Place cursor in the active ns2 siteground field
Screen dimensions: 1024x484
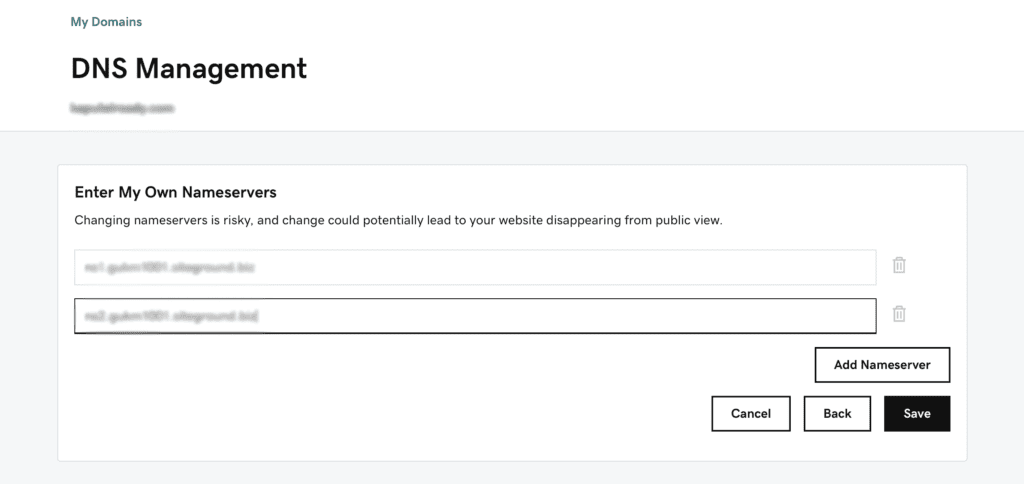[x=475, y=316]
